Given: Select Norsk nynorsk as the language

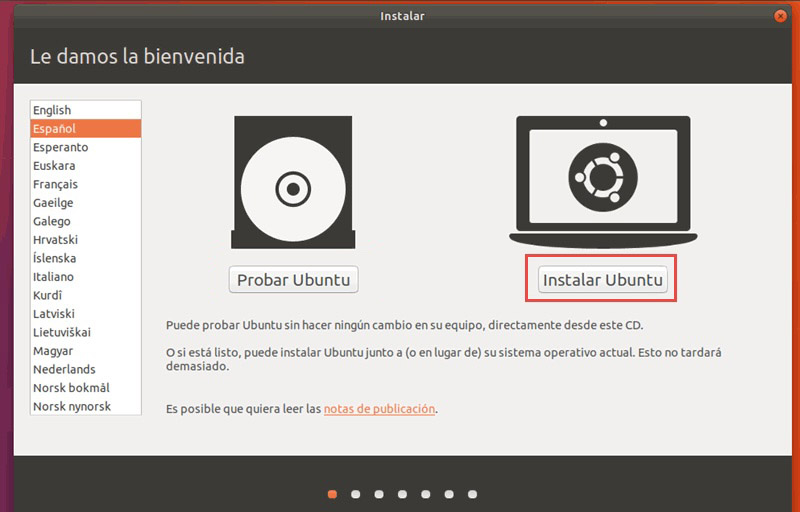Looking at the screenshot, I should 86,406.
